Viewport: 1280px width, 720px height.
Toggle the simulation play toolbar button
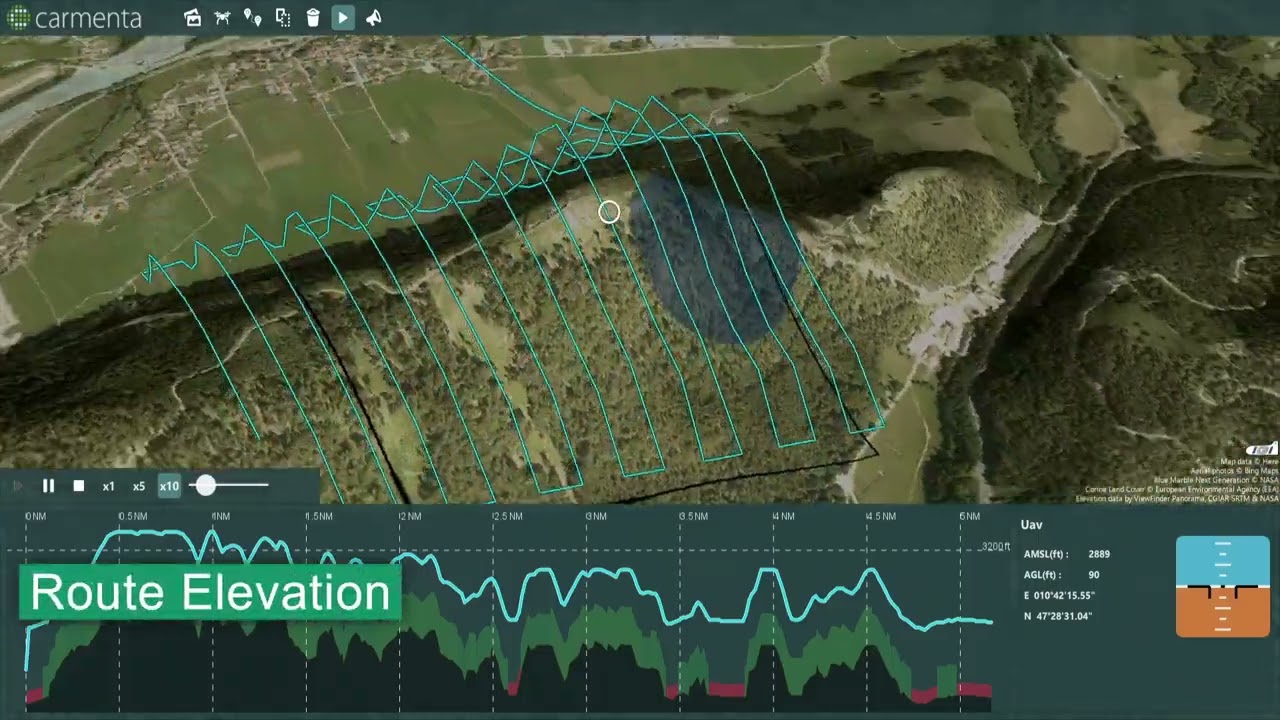[343, 17]
